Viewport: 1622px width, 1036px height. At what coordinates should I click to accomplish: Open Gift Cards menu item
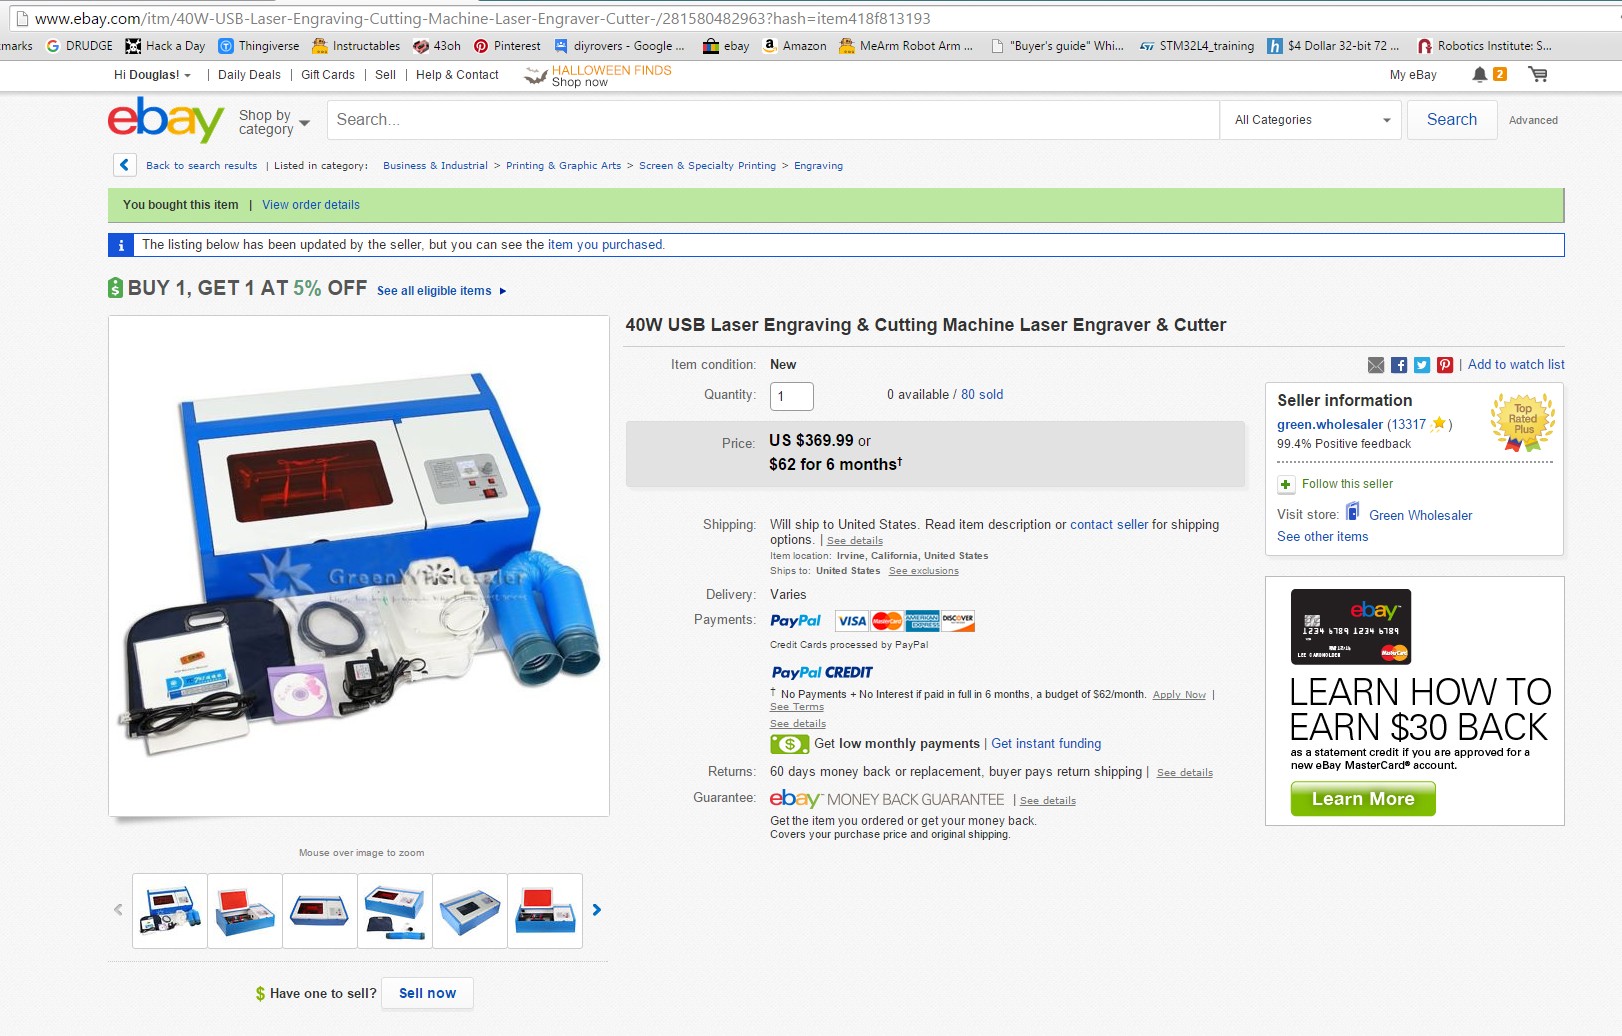pos(328,75)
